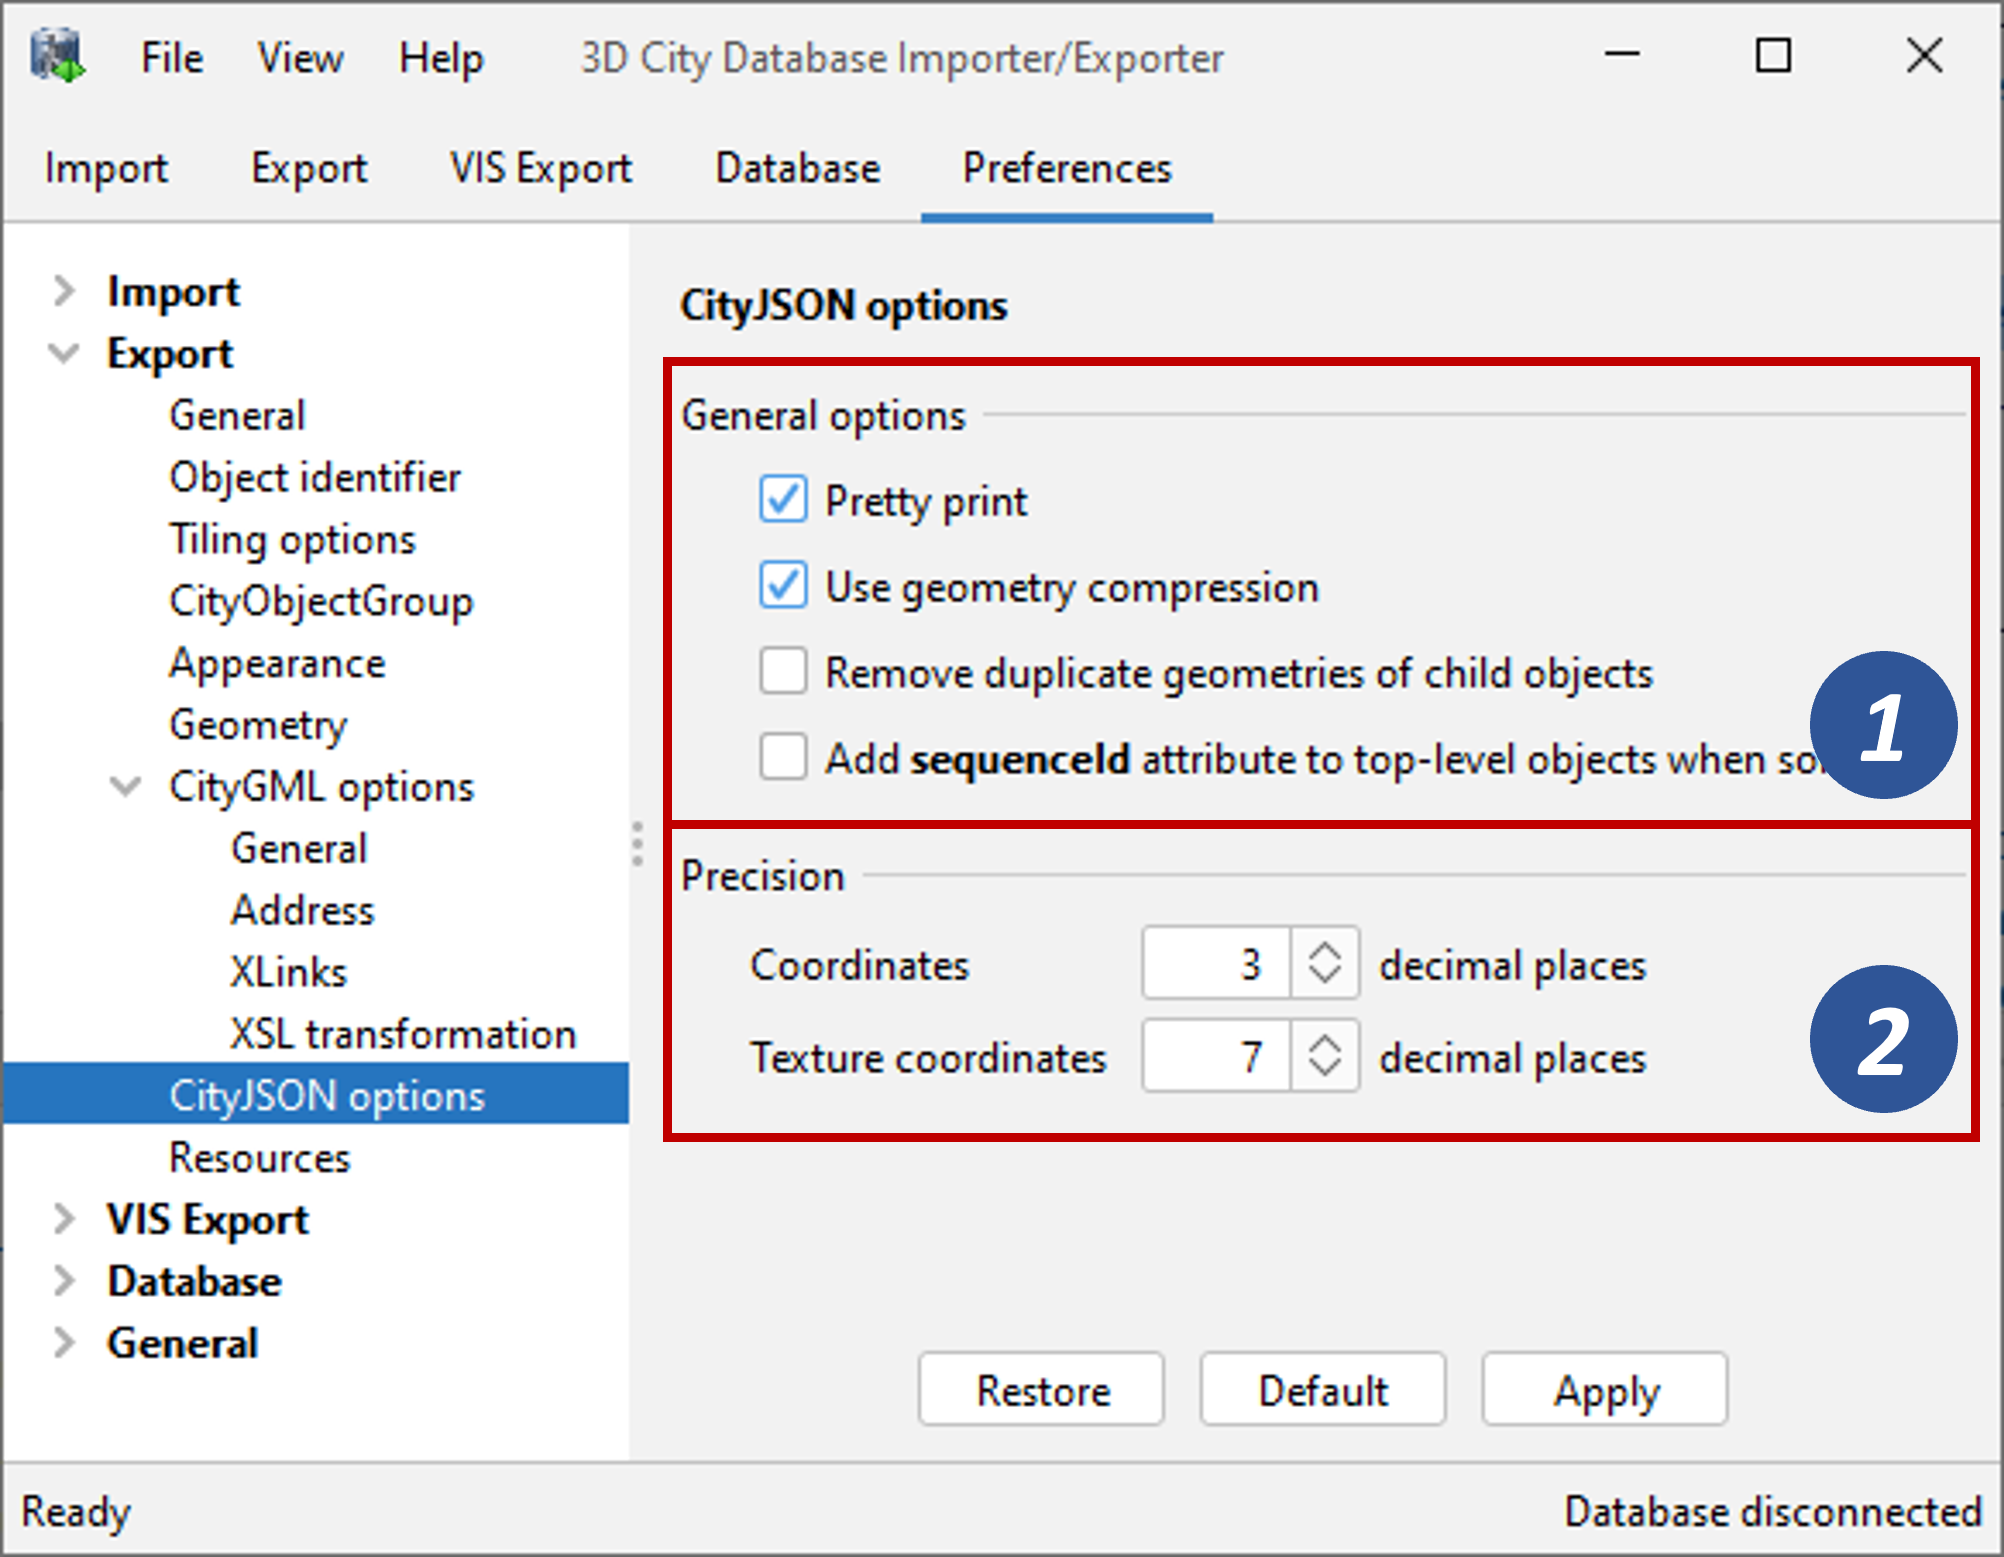The image size is (2004, 1557).
Task: Click the Default button
Action: (1323, 1390)
